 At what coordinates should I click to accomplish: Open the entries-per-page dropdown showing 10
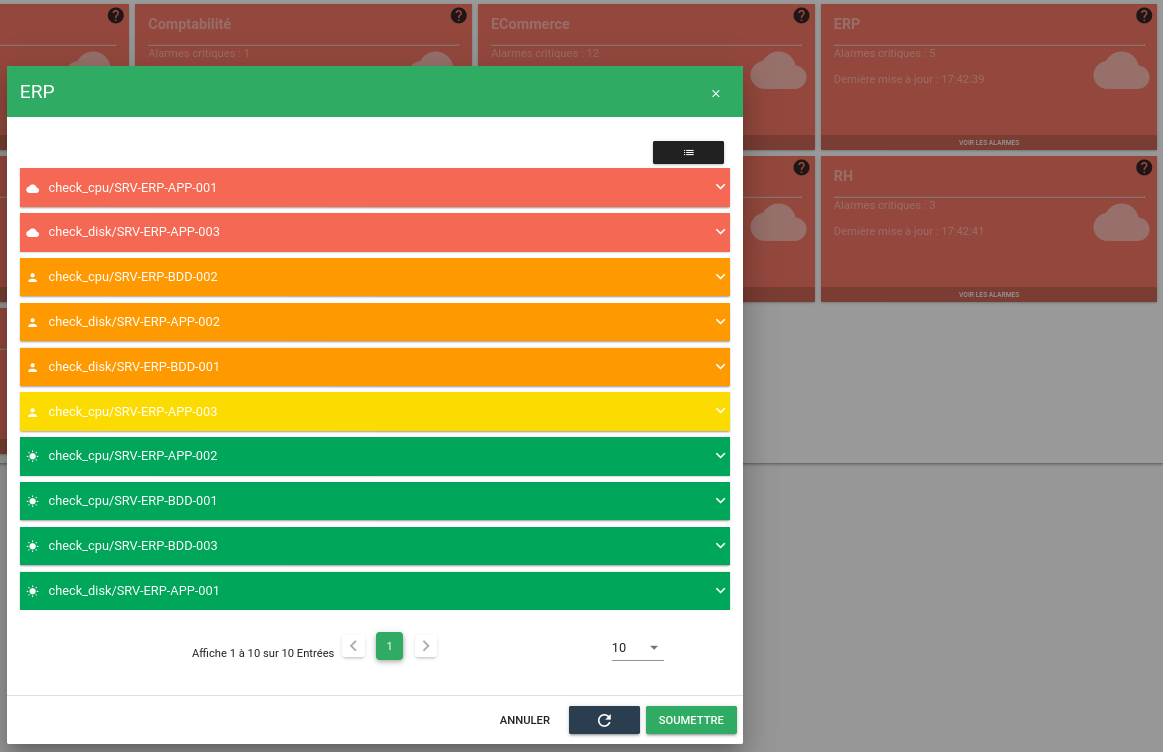click(x=637, y=647)
